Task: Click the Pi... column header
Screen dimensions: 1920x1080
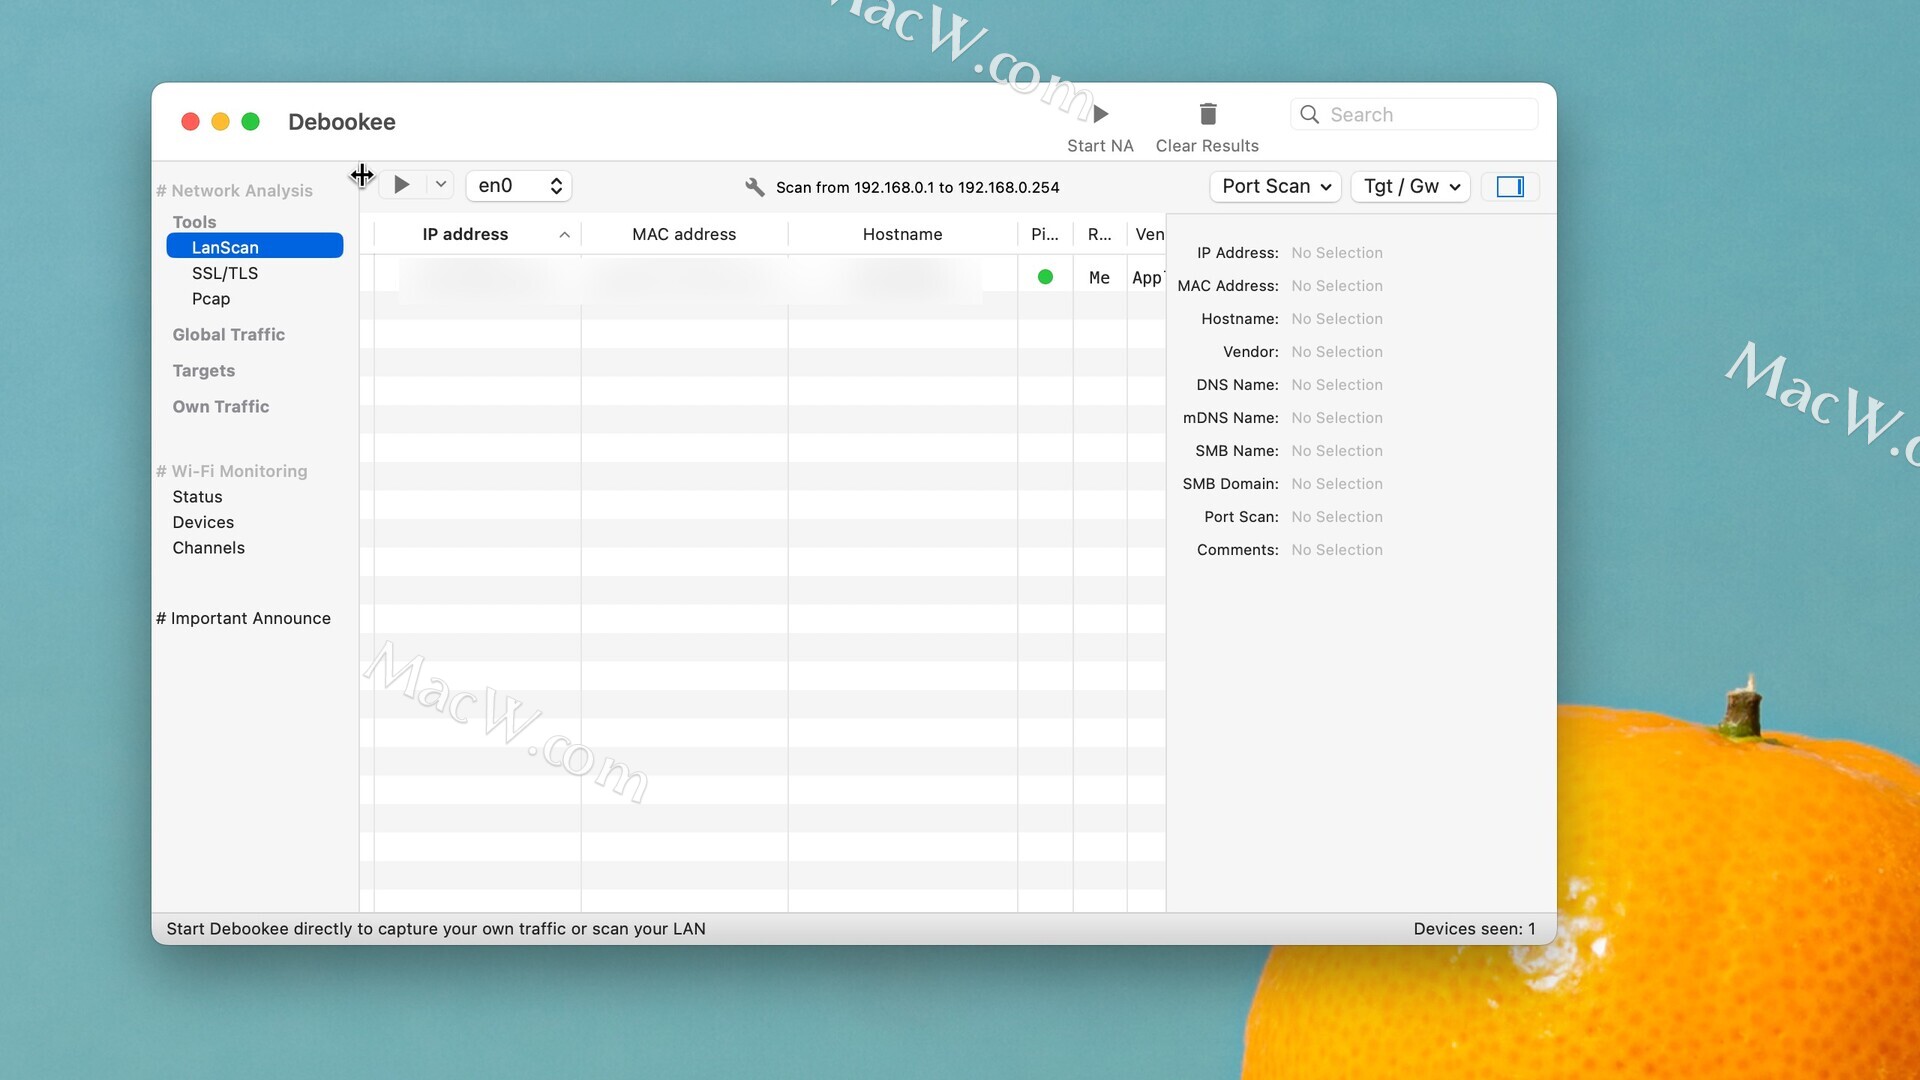Action: pyautogui.click(x=1045, y=234)
